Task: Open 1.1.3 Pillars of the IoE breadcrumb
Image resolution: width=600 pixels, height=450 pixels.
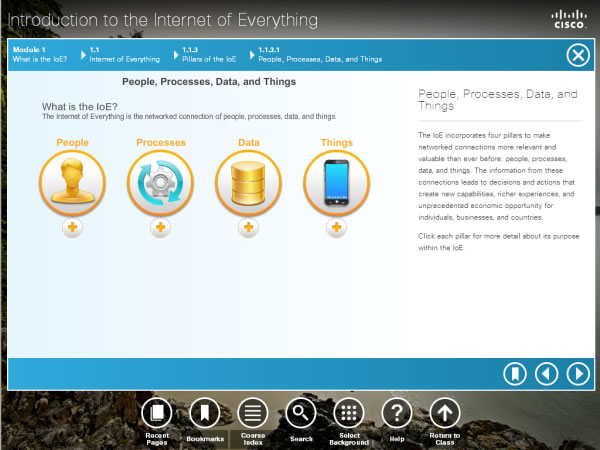Action: [x=208, y=54]
